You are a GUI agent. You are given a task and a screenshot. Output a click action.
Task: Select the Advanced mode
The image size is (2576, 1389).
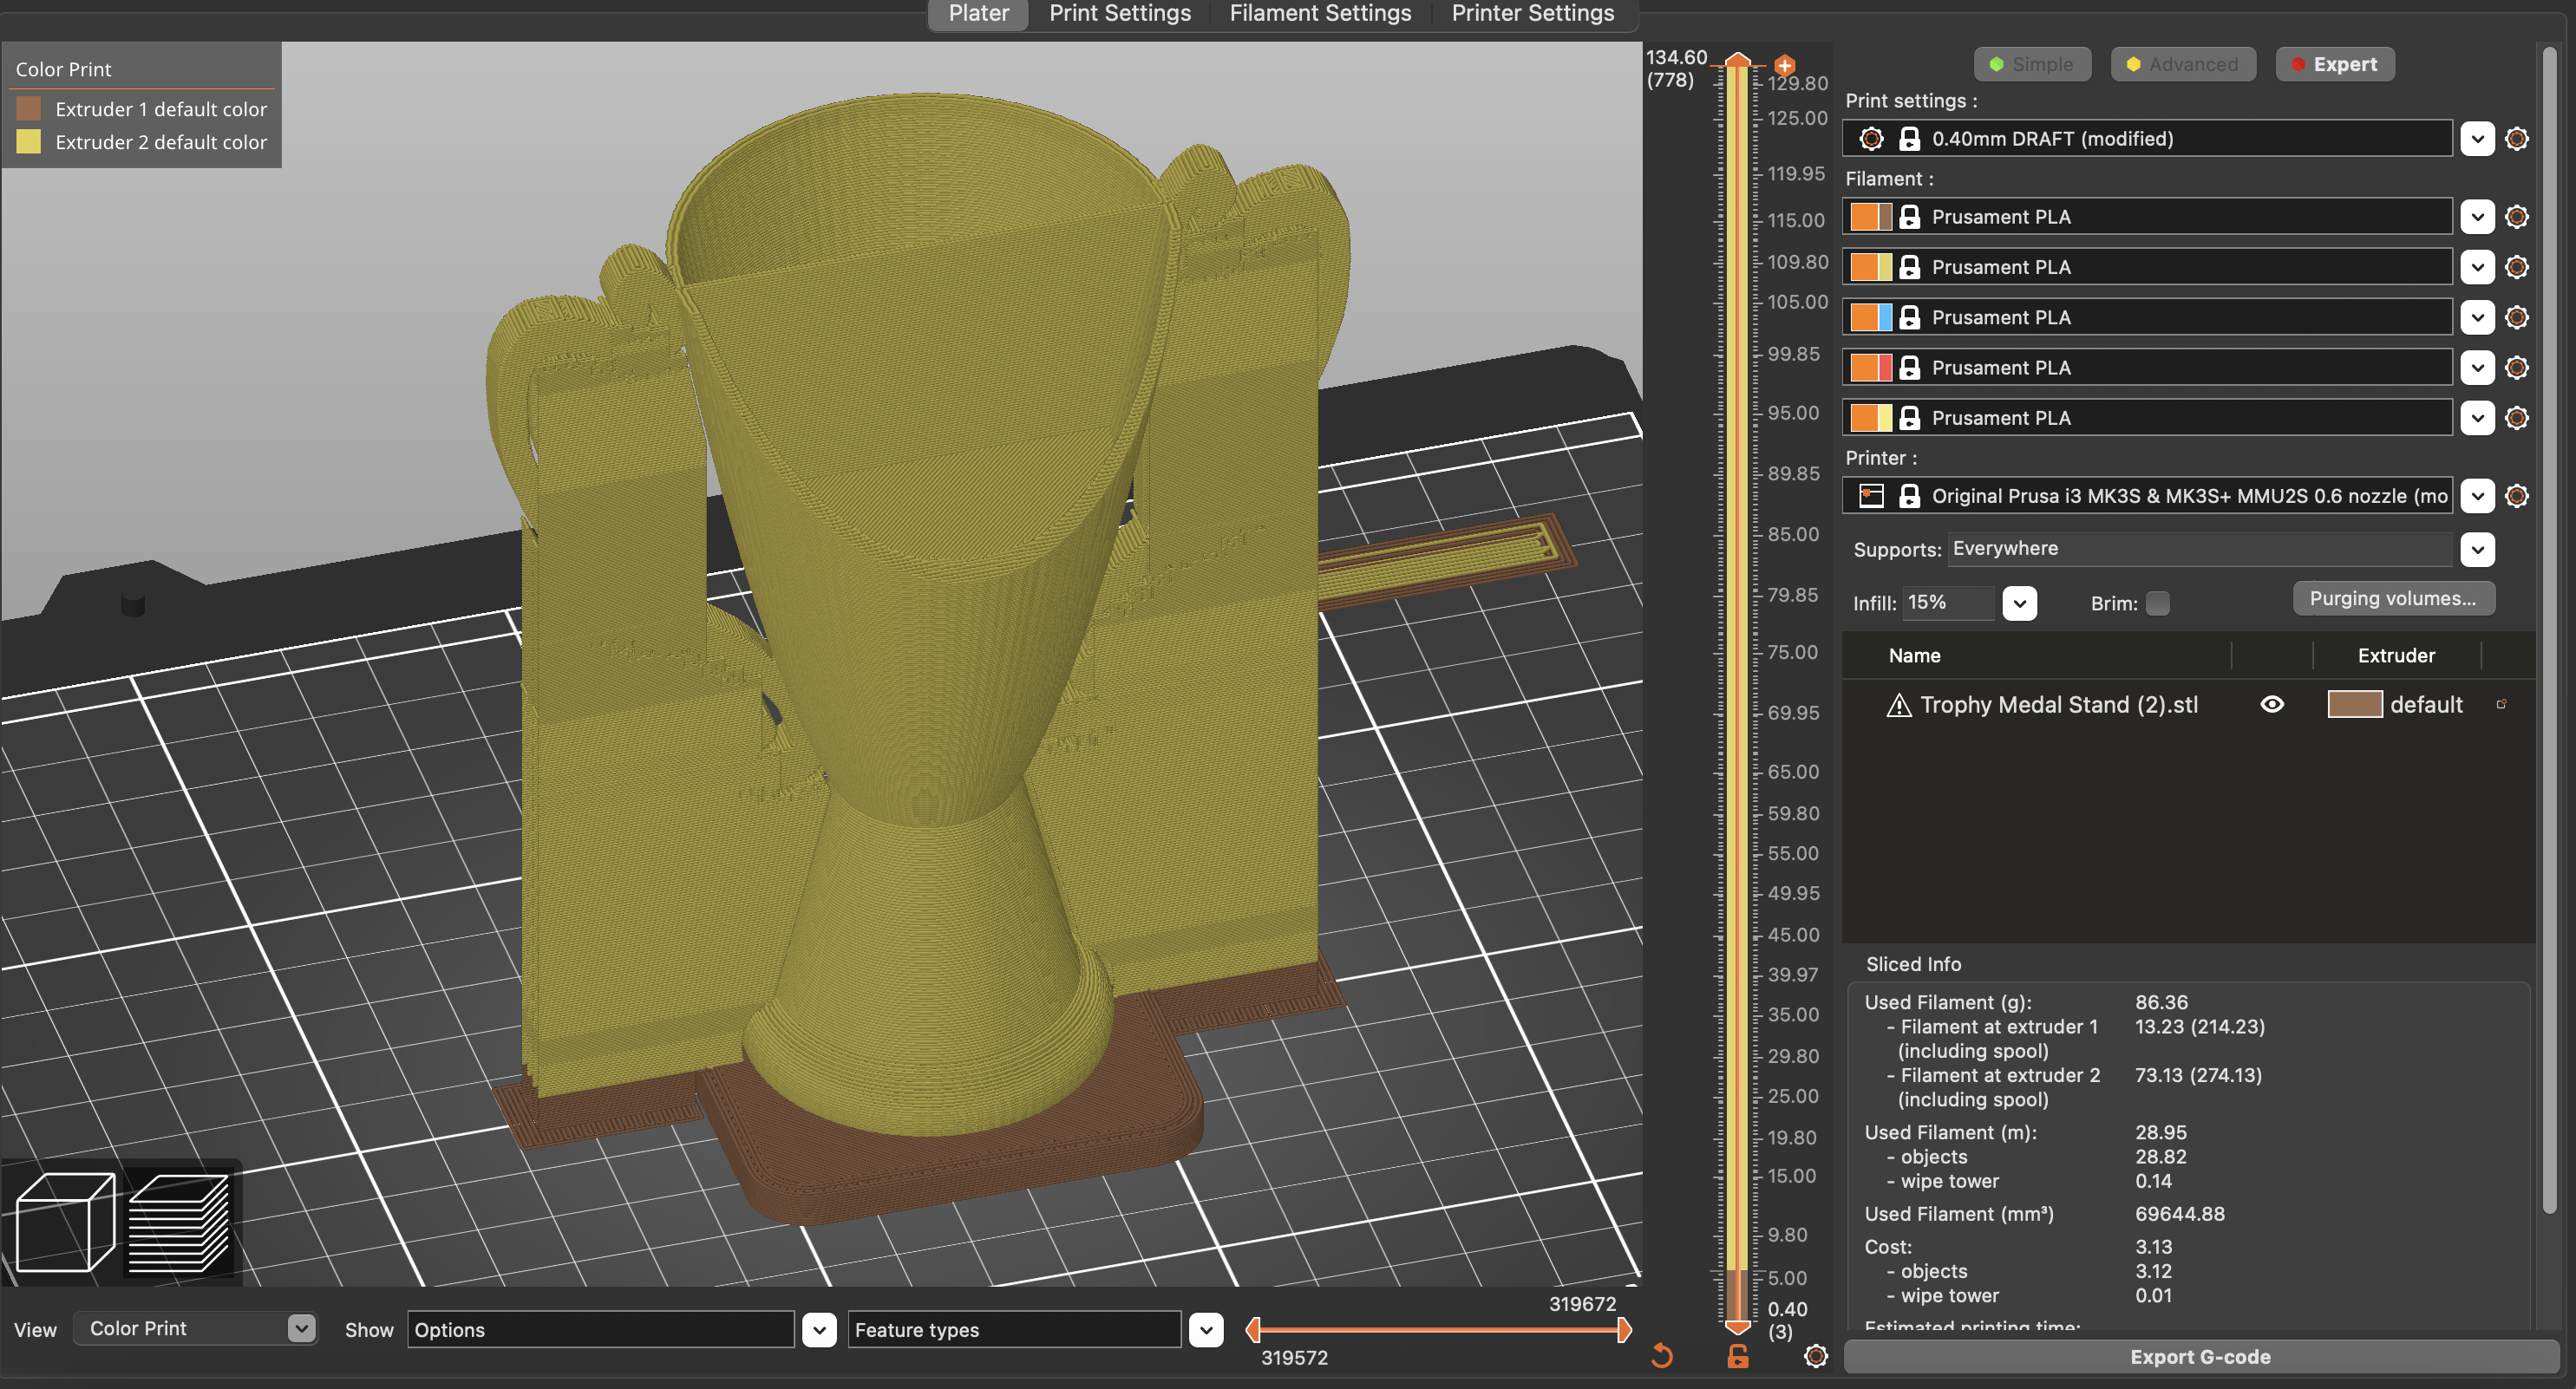[2182, 64]
